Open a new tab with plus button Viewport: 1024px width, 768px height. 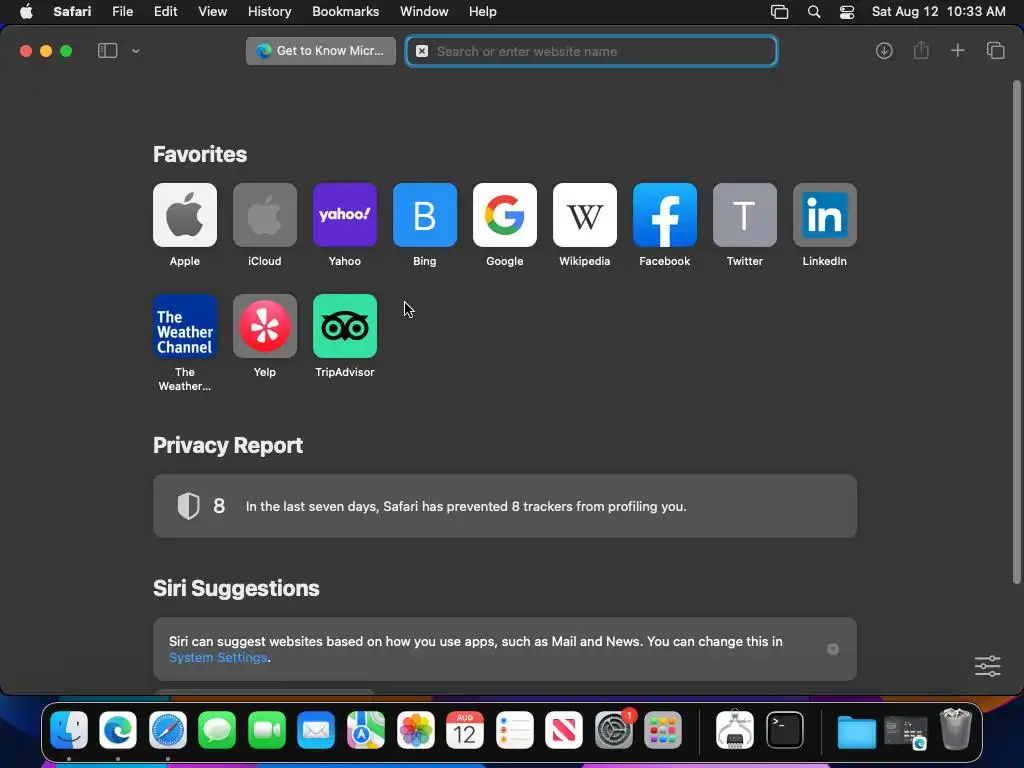pyautogui.click(x=957, y=51)
